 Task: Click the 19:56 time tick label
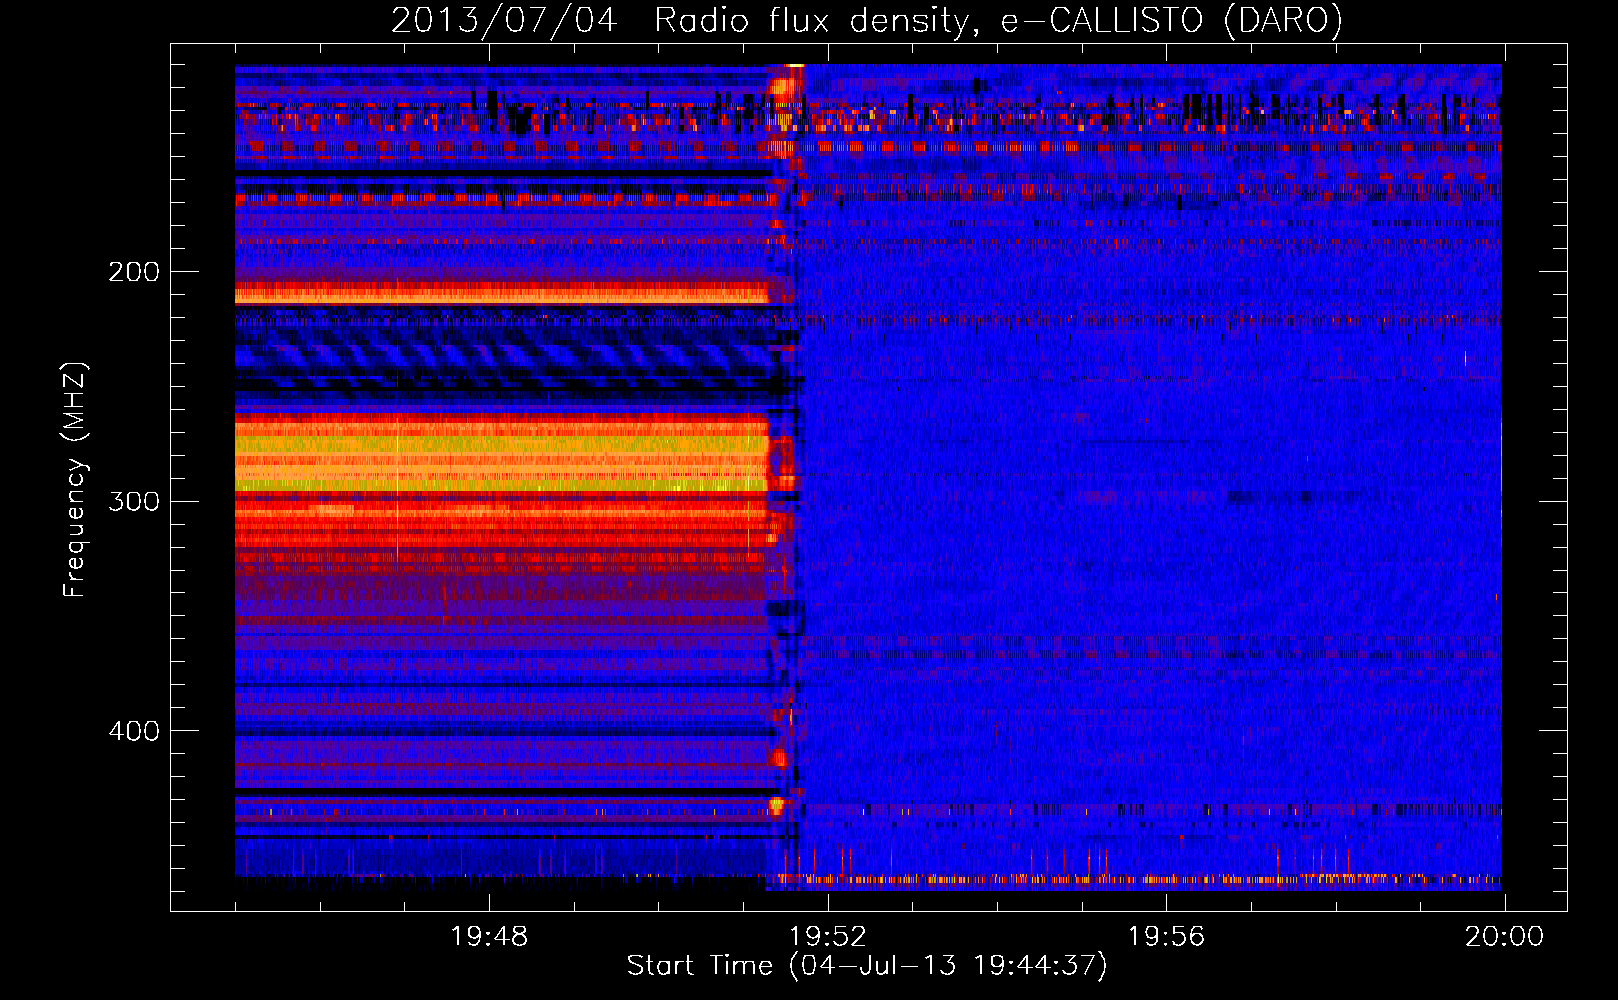point(1166,937)
